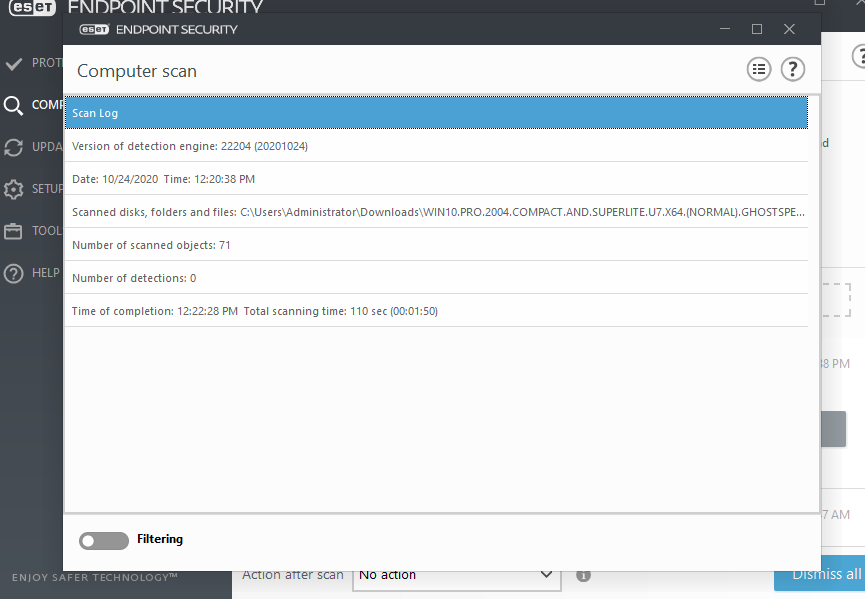Click the dashed drop area in the main window

(x=837, y=300)
